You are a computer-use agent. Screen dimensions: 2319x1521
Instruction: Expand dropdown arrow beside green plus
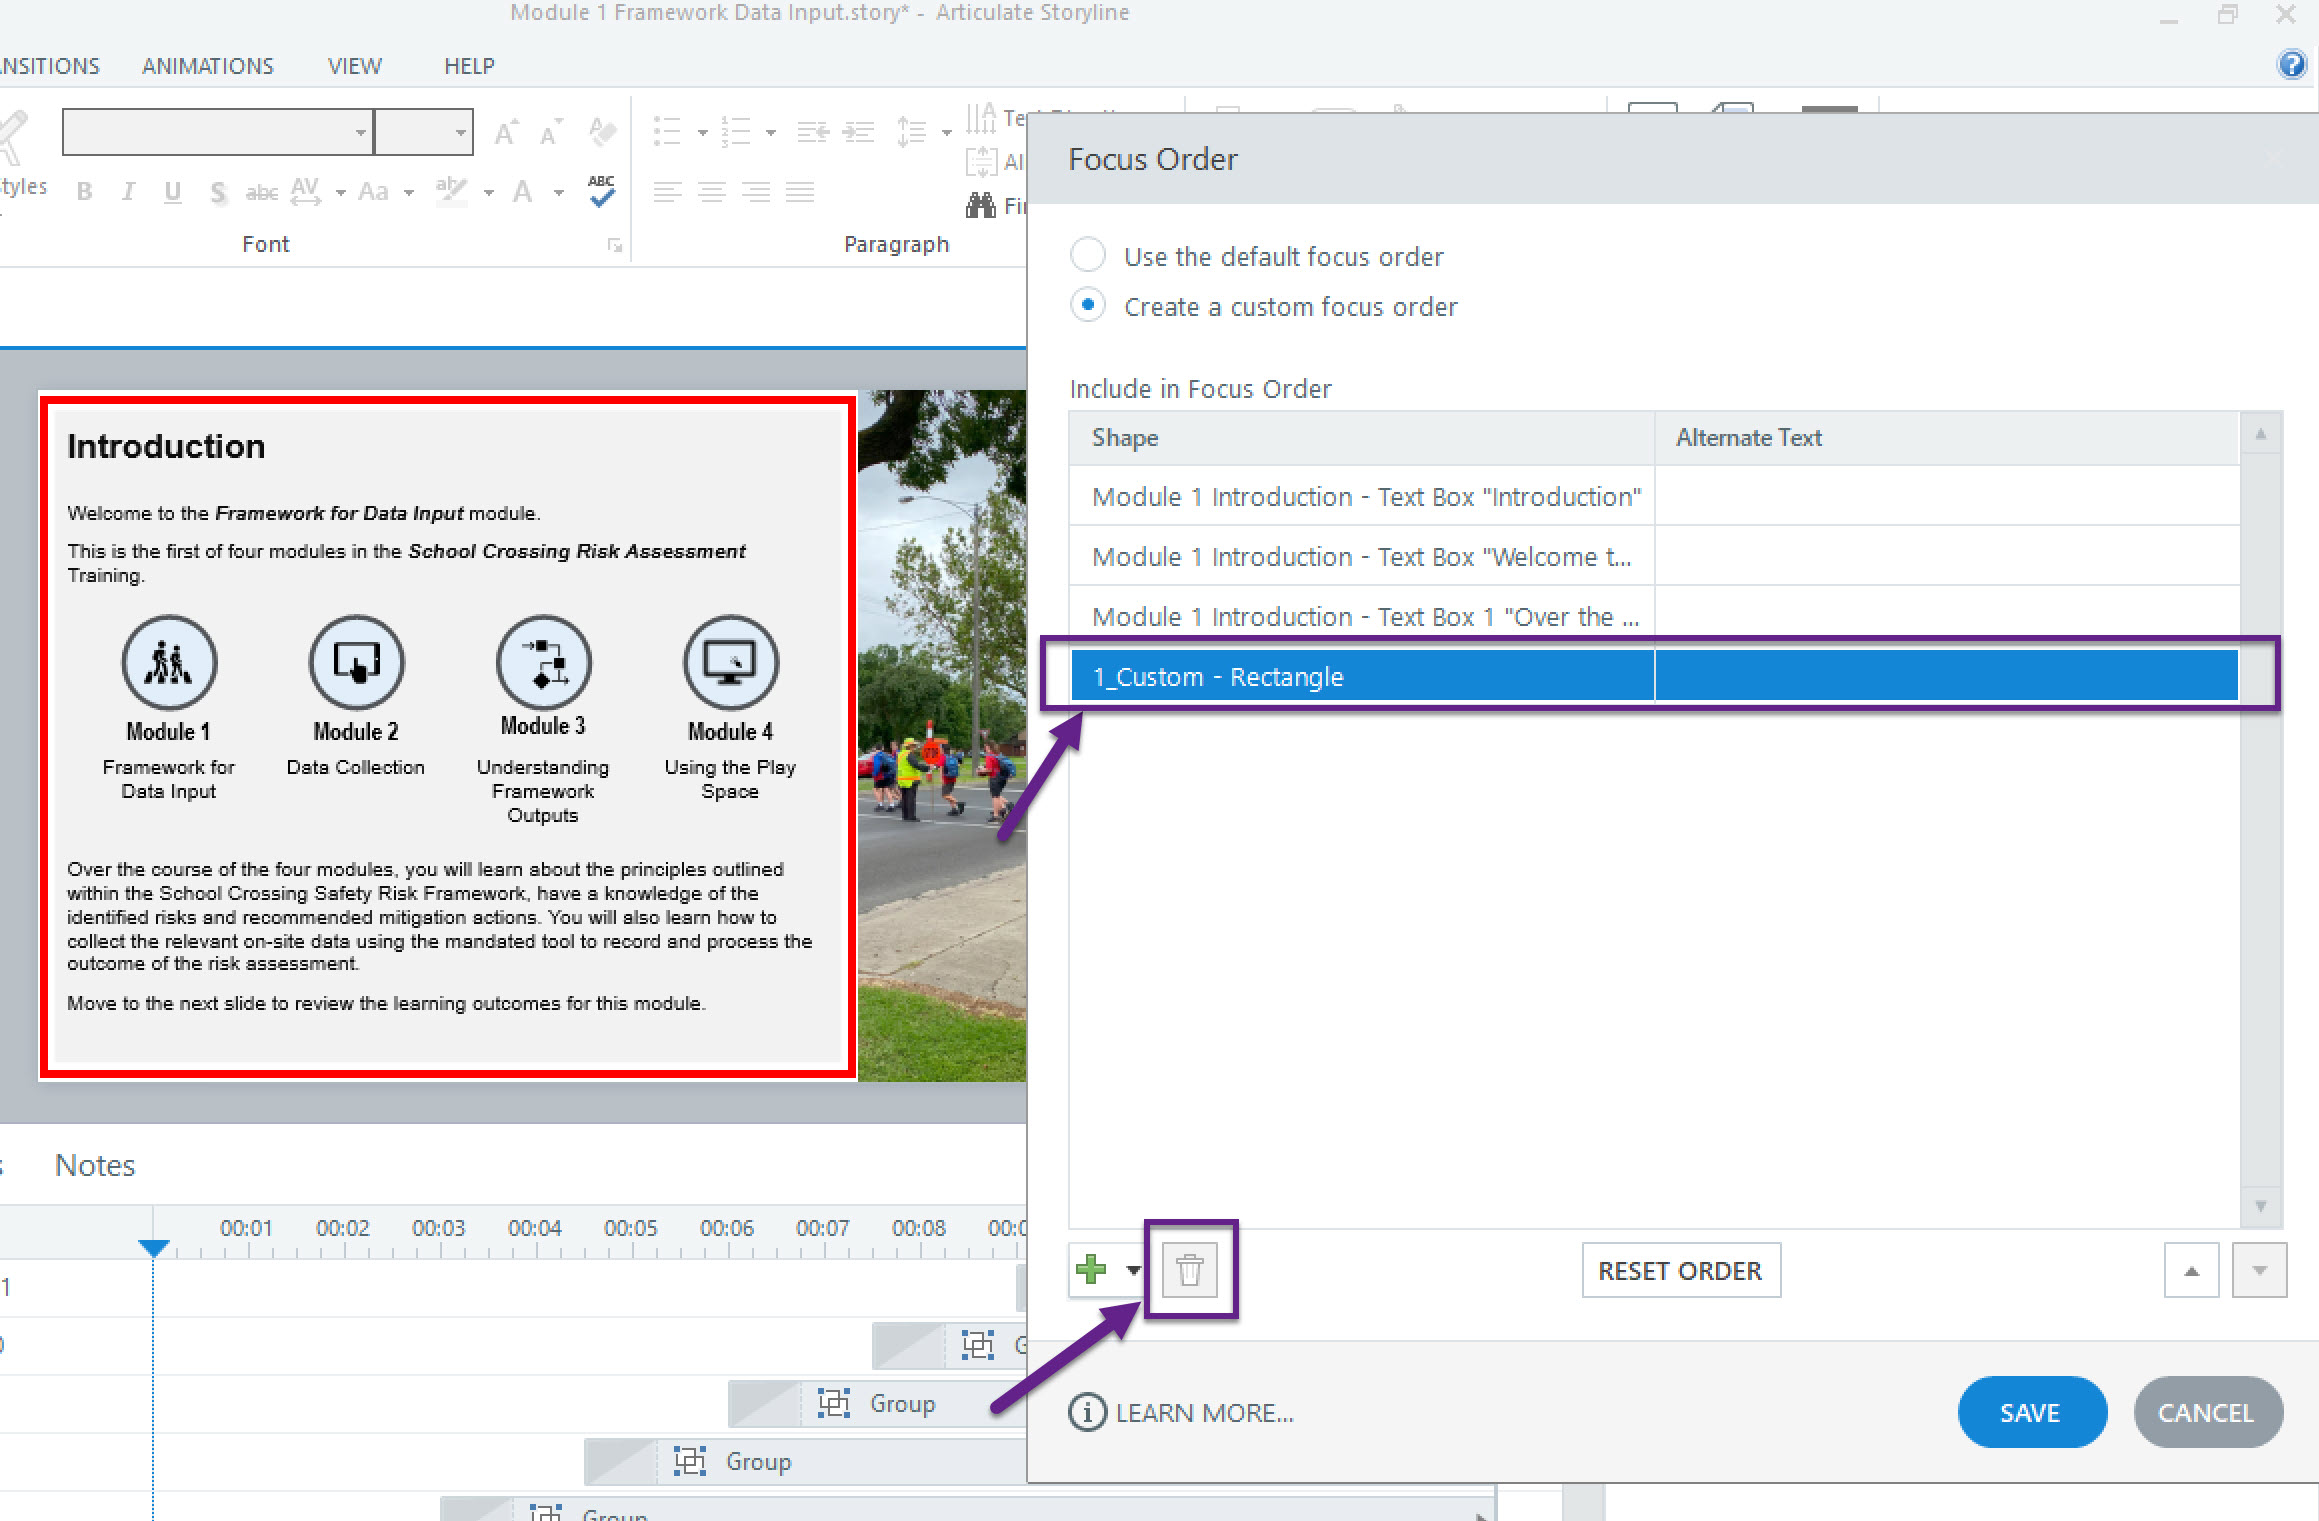pos(1132,1270)
